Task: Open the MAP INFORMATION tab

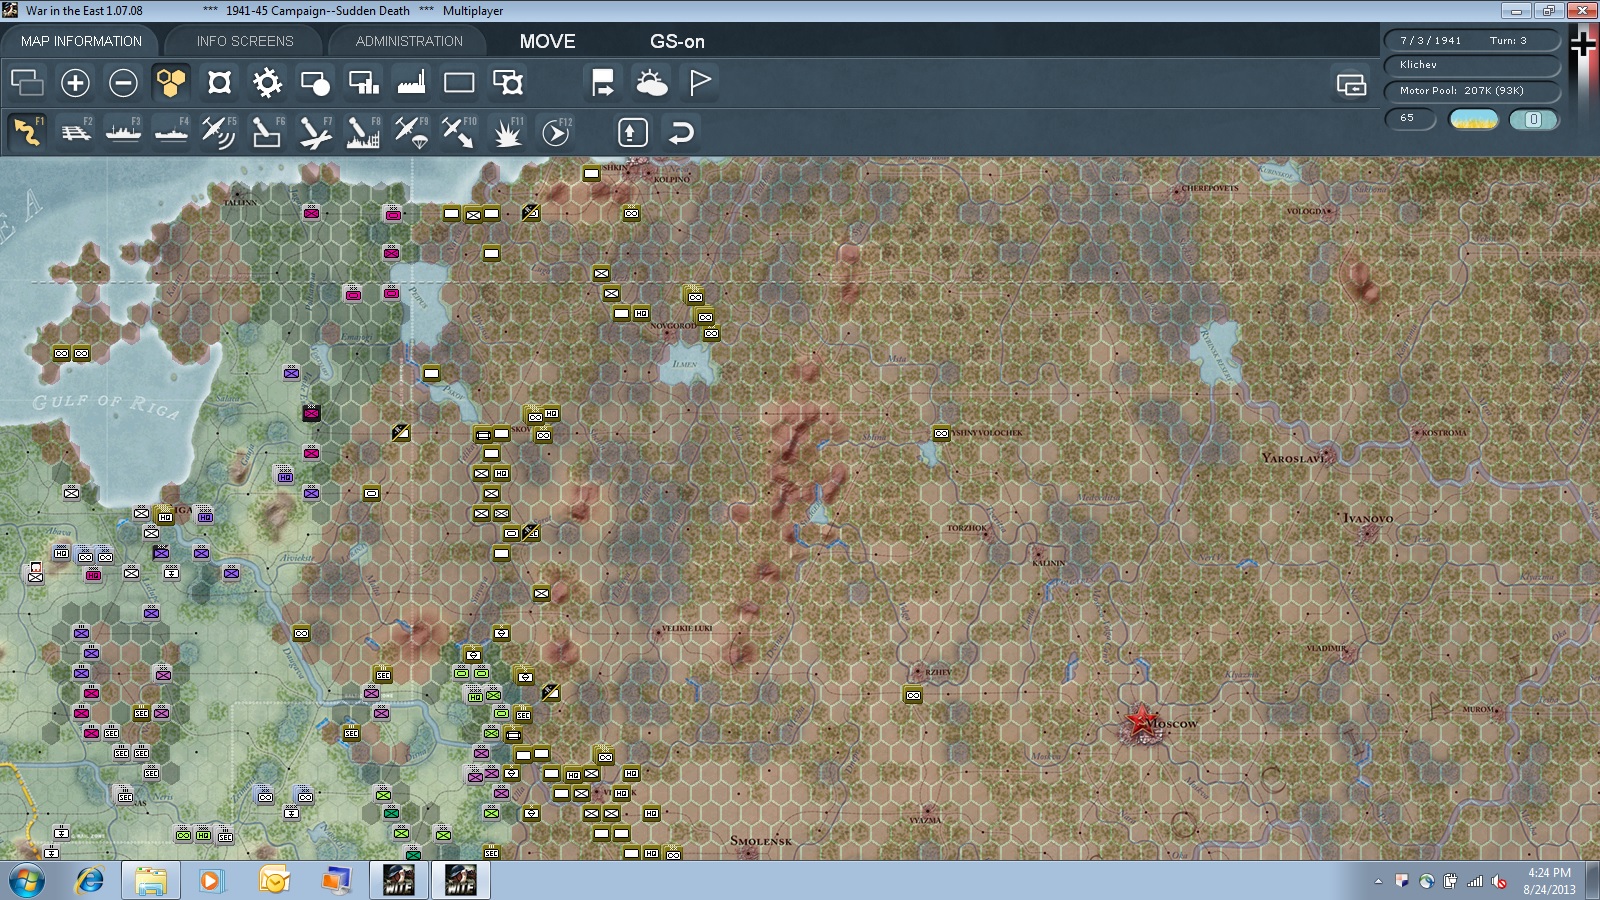Action: pyautogui.click(x=81, y=41)
